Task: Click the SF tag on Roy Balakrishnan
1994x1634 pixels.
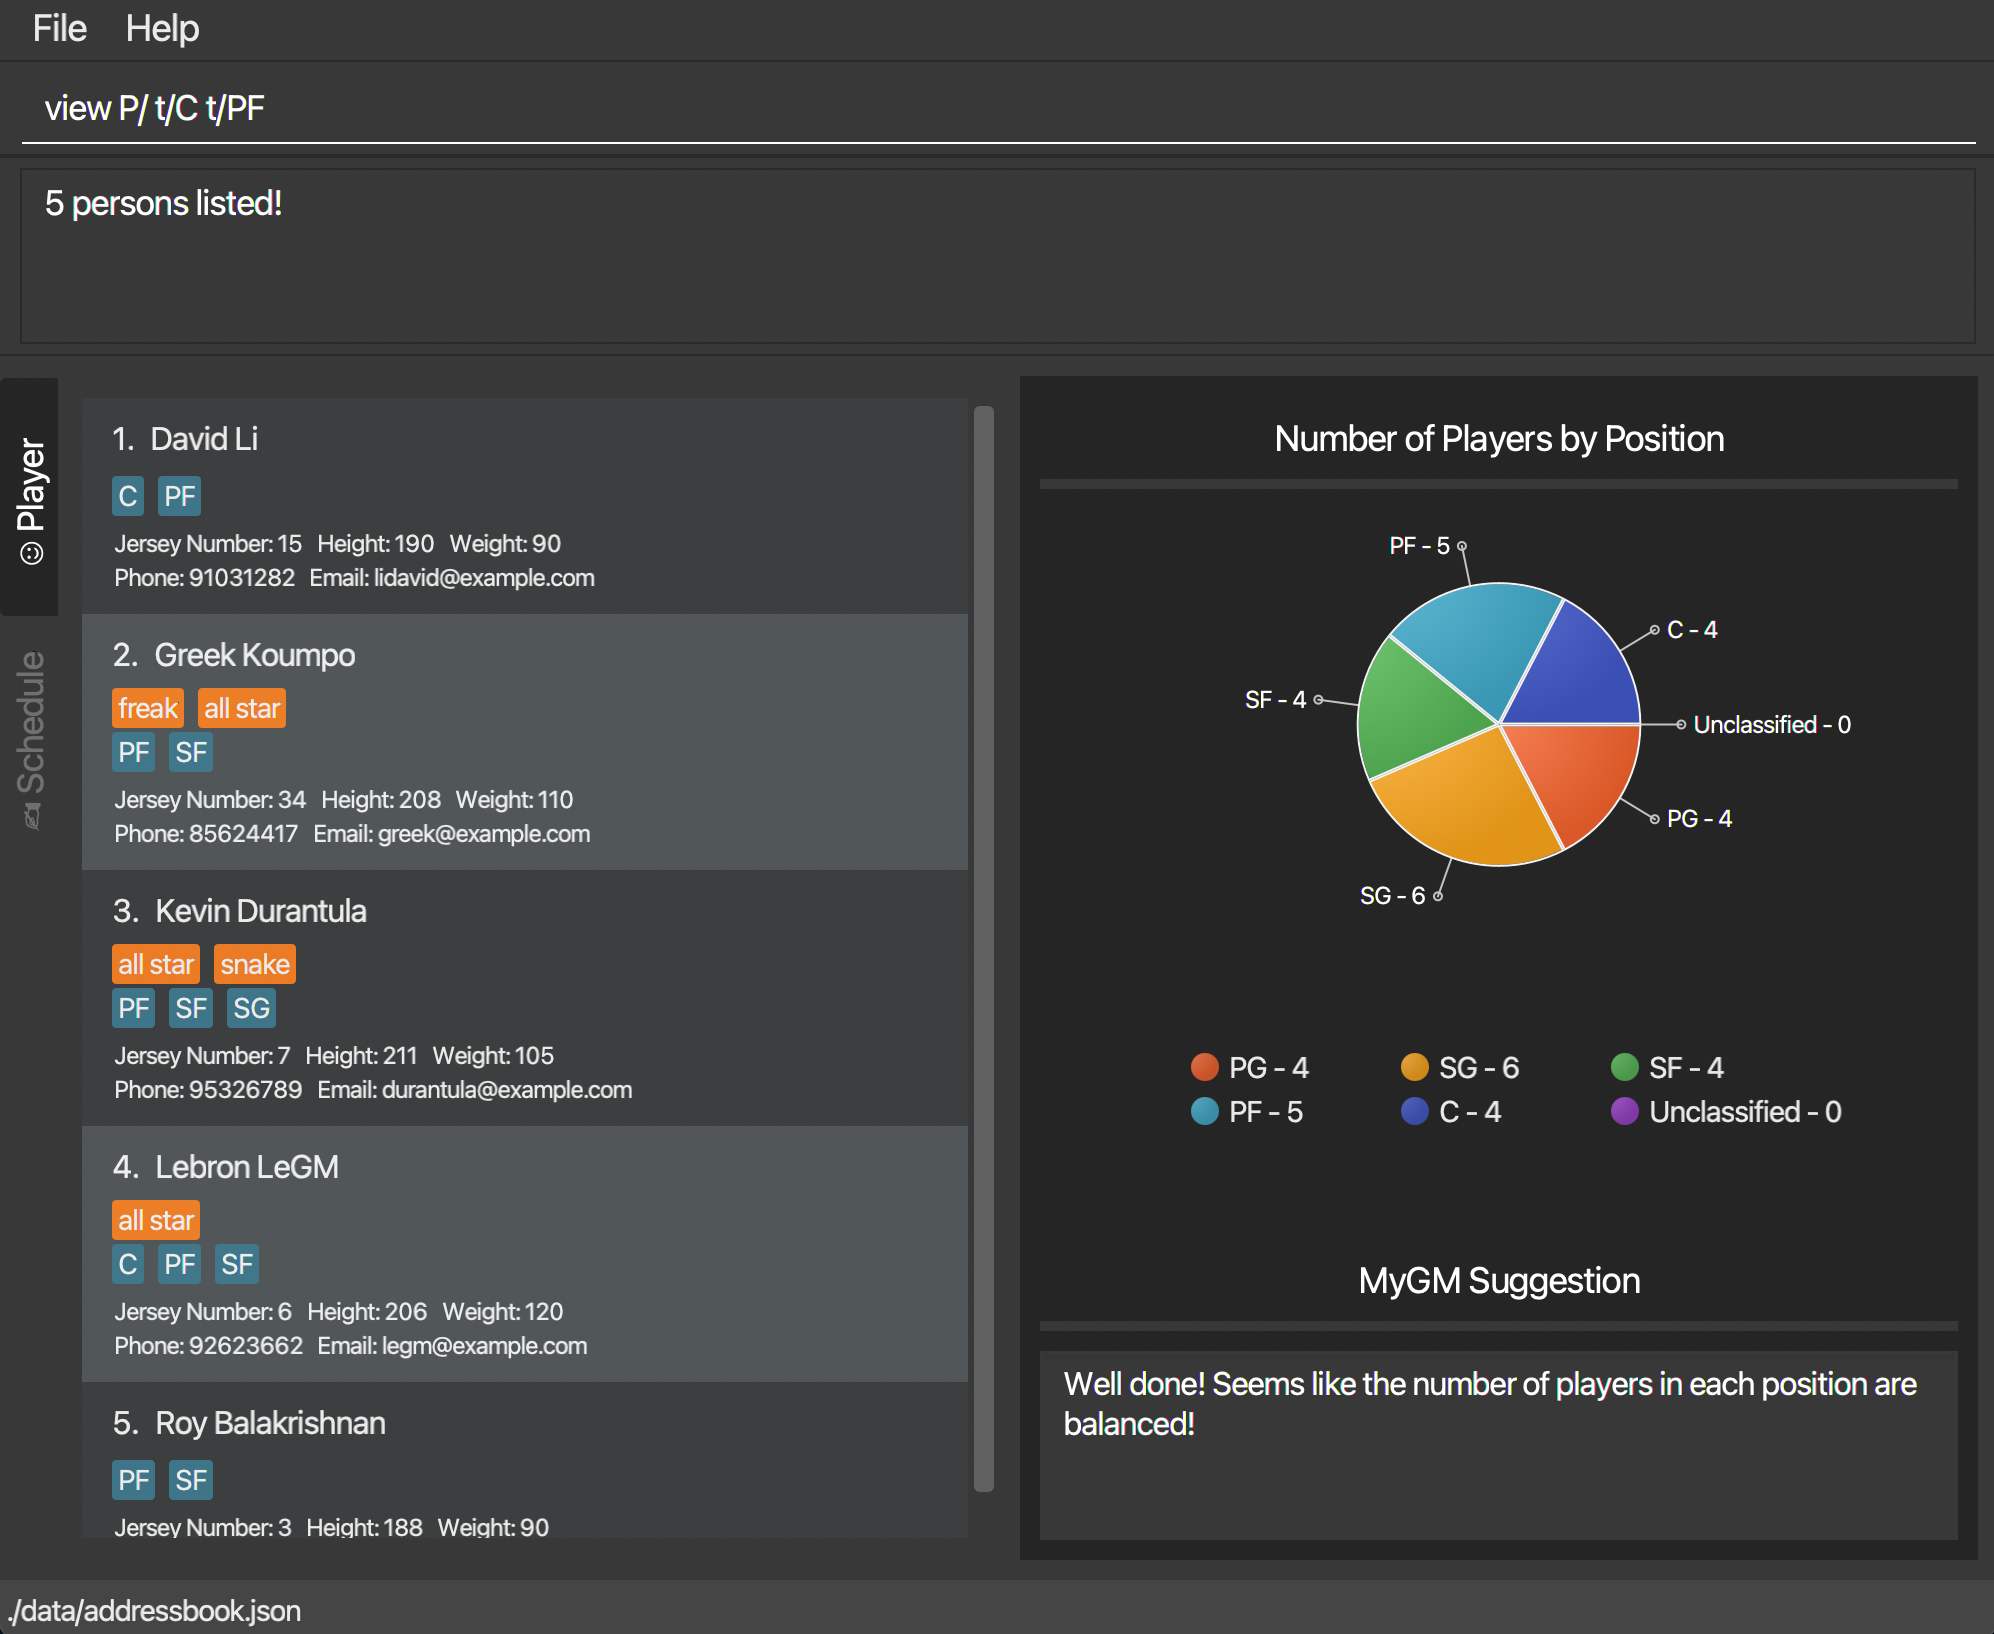Action: pyautogui.click(x=191, y=1480)
